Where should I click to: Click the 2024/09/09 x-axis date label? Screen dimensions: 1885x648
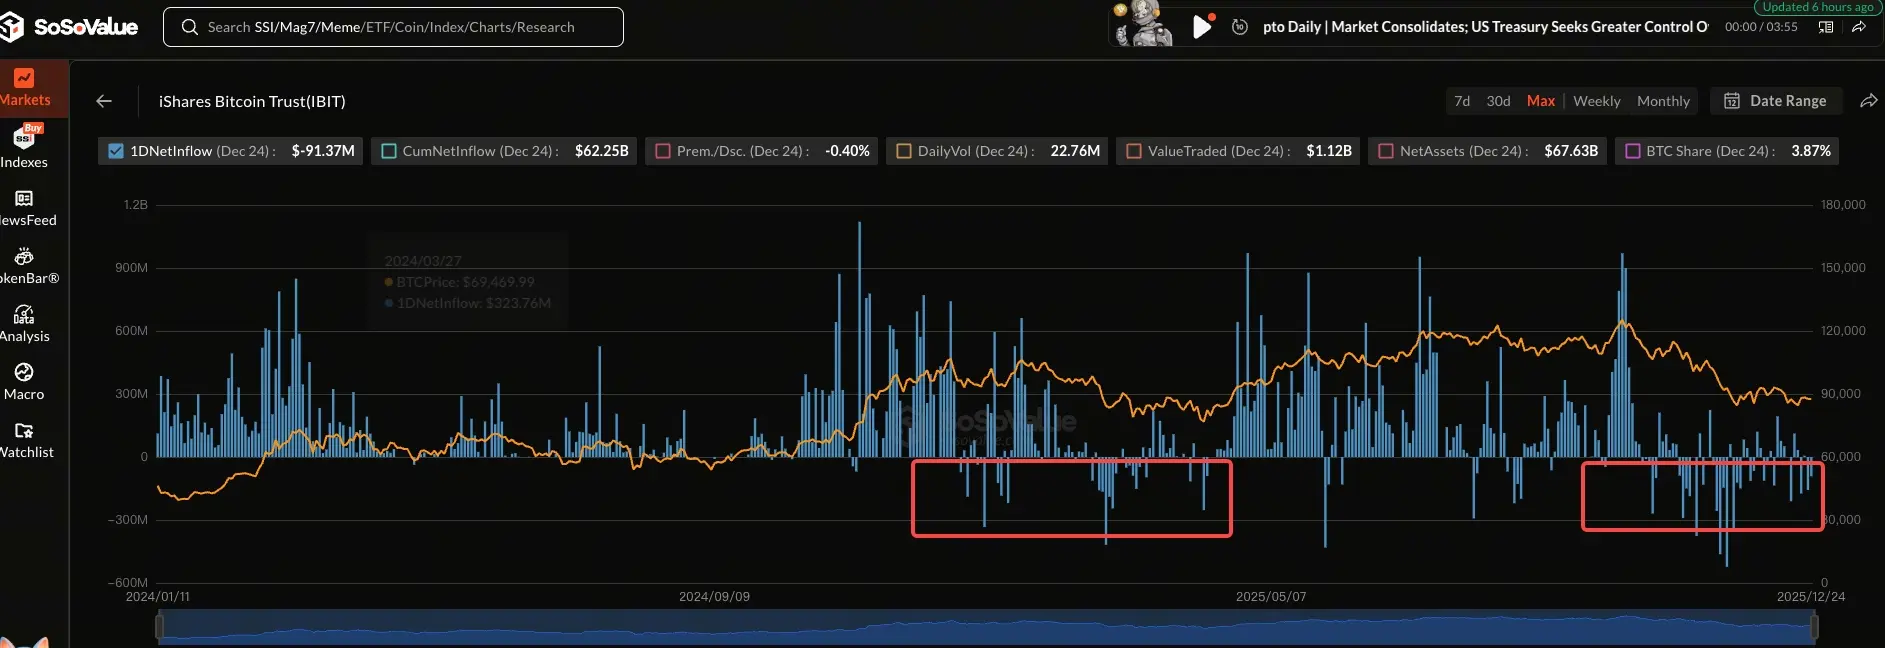click(x=714, y=596)
